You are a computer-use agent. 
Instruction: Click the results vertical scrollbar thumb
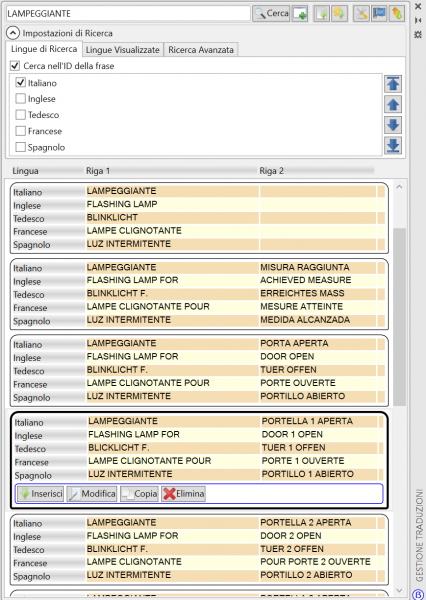399,317
